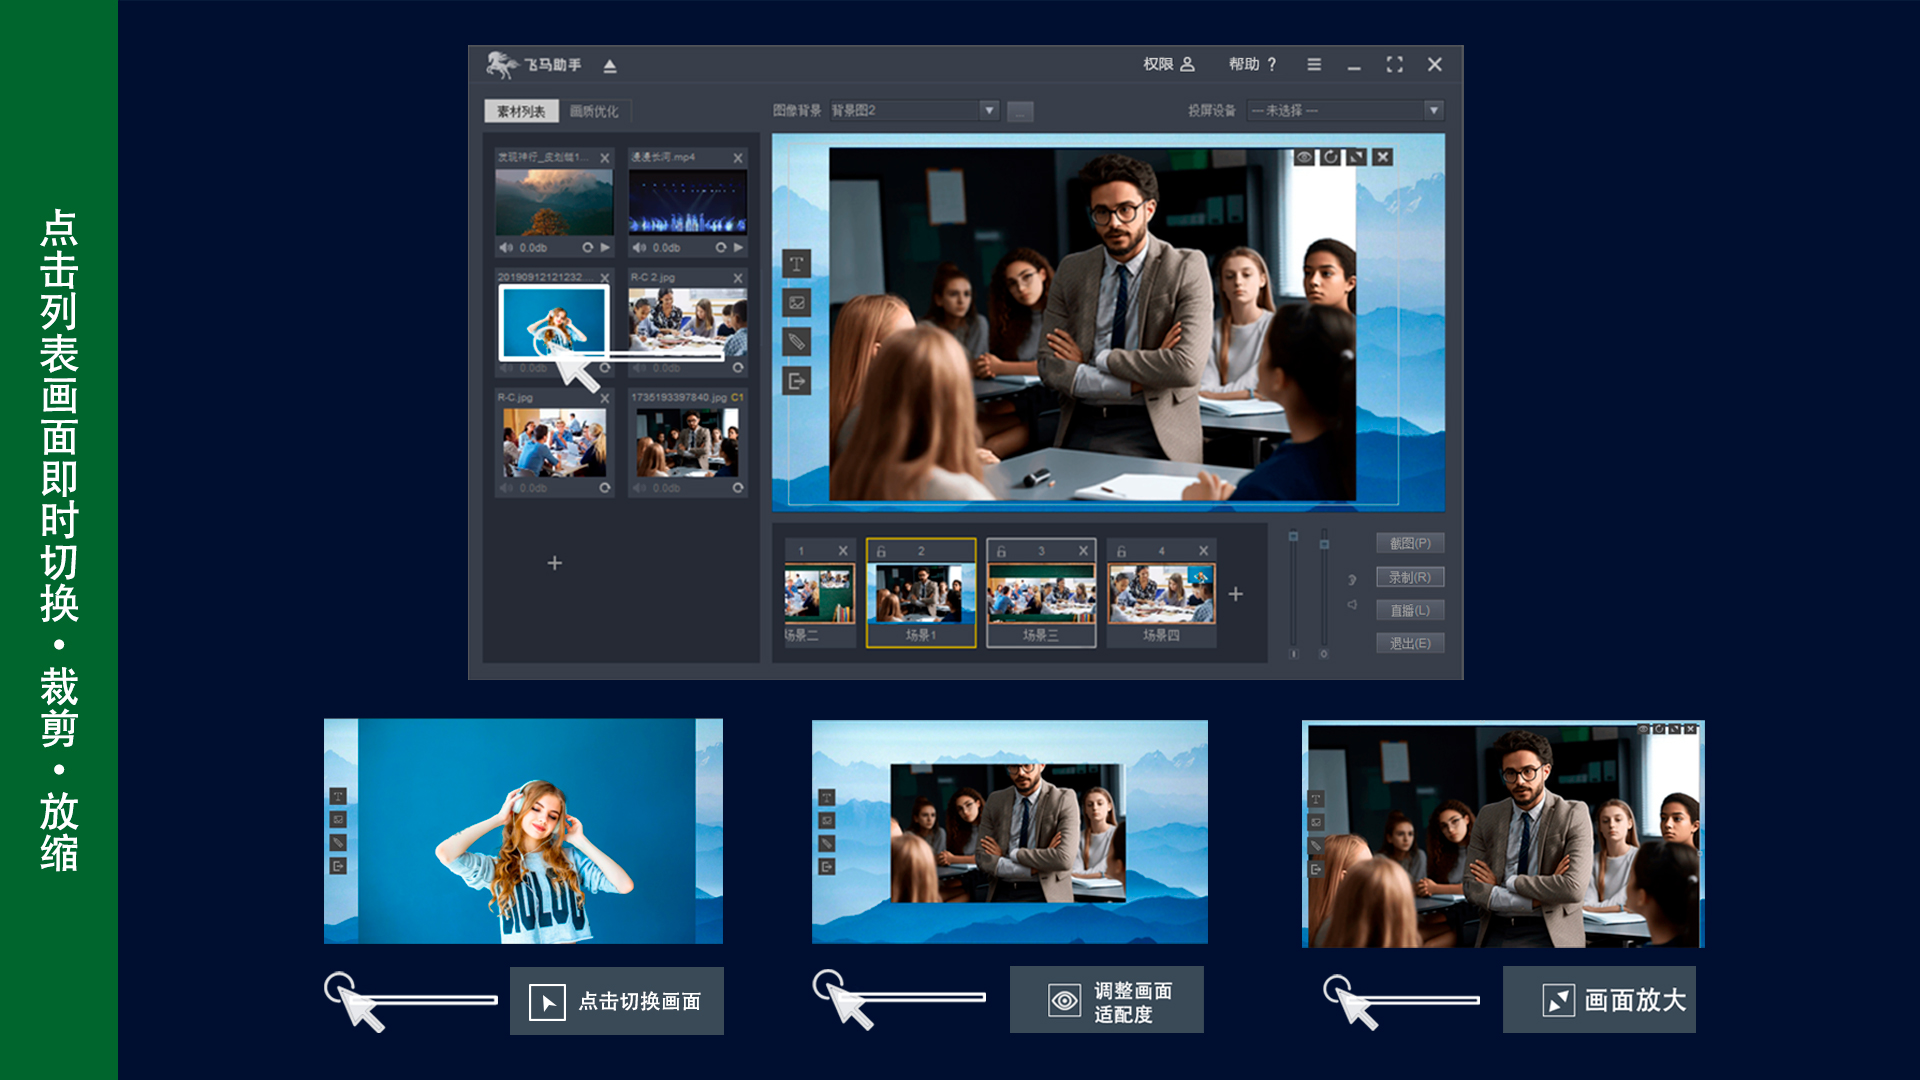Select the text tool icon beside preview
The image size is (1920, 1080).
point(796,264)
